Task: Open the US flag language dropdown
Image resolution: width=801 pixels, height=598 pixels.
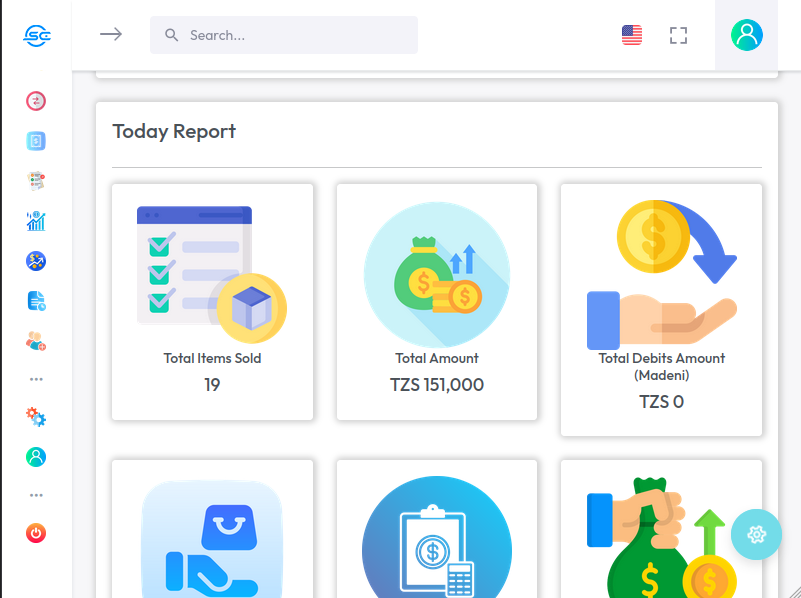Action: pos(632,35)
